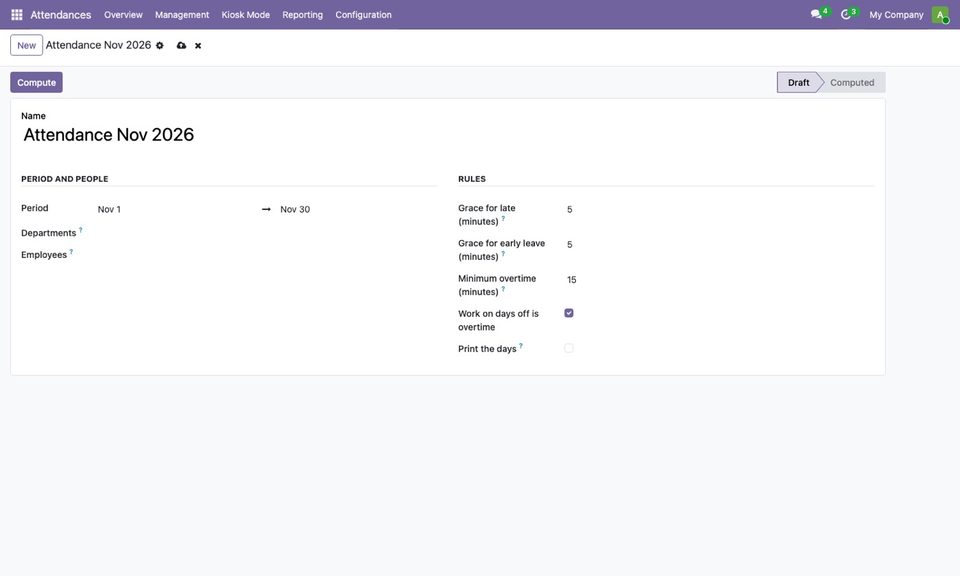Open the Management menu

click(182, 15)
